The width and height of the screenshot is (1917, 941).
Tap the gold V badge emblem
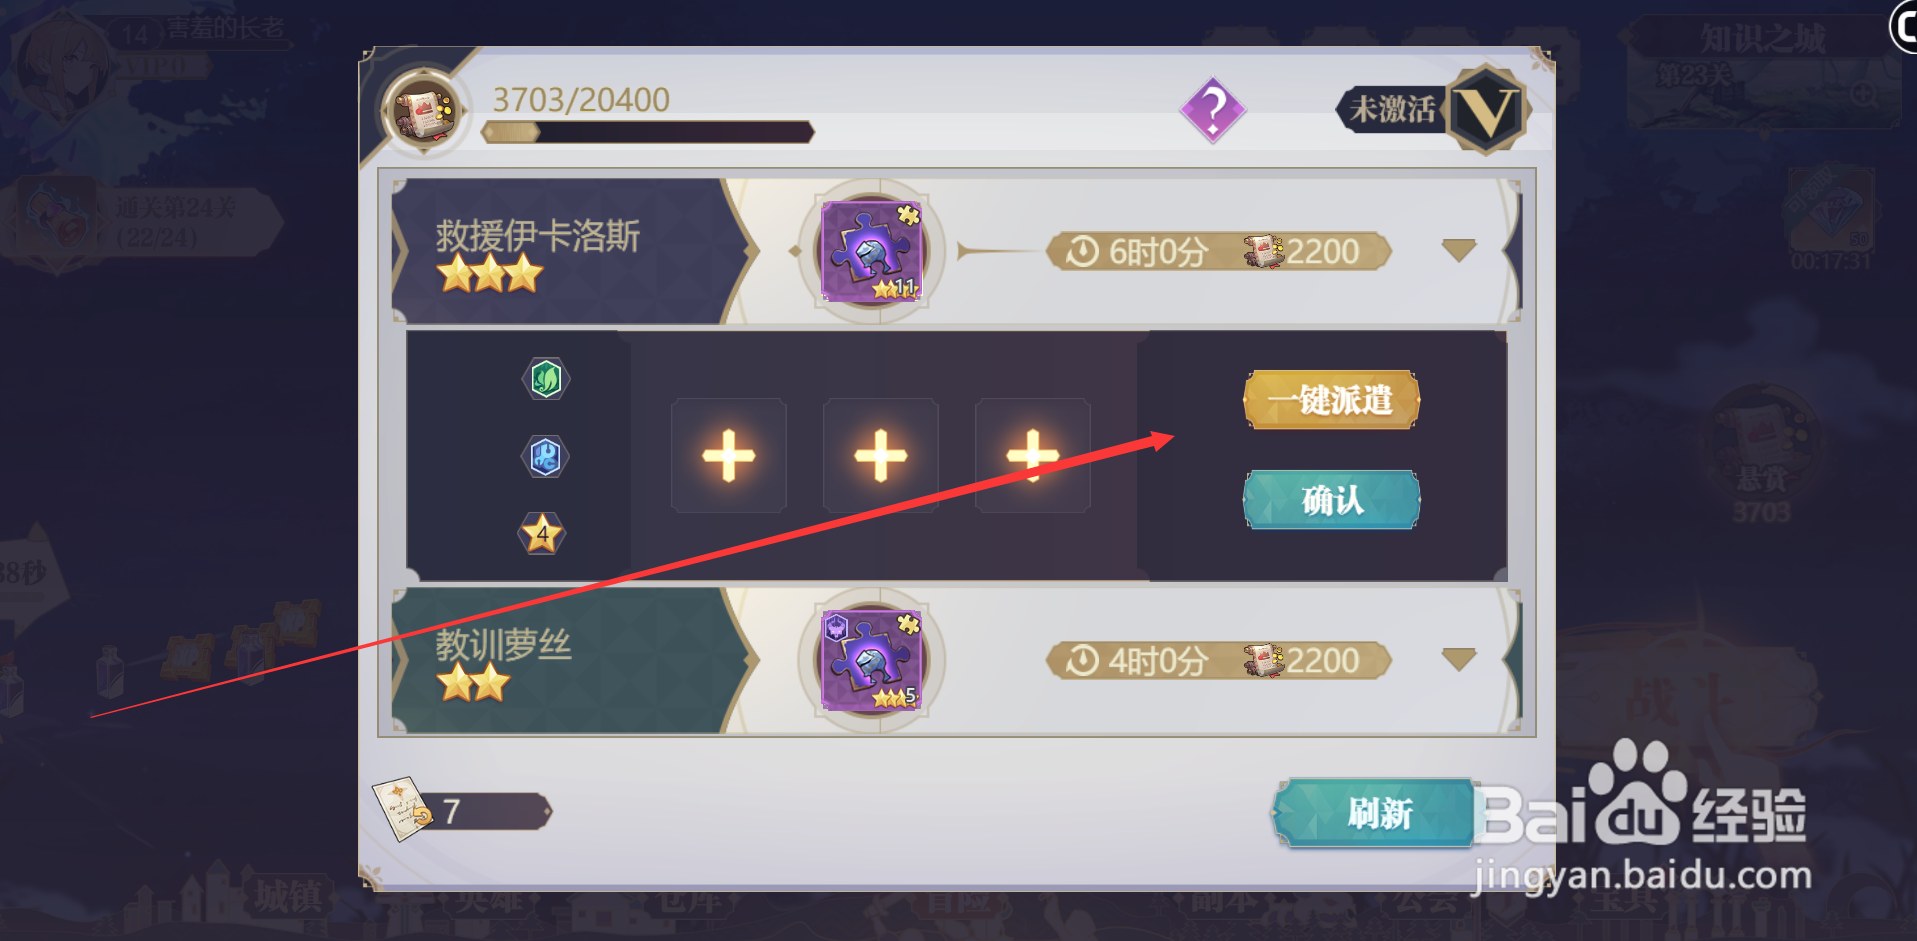1486,110
